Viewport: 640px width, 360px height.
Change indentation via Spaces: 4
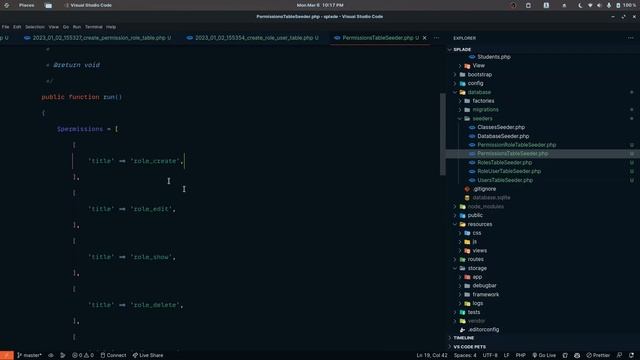(x=465, y=355)
